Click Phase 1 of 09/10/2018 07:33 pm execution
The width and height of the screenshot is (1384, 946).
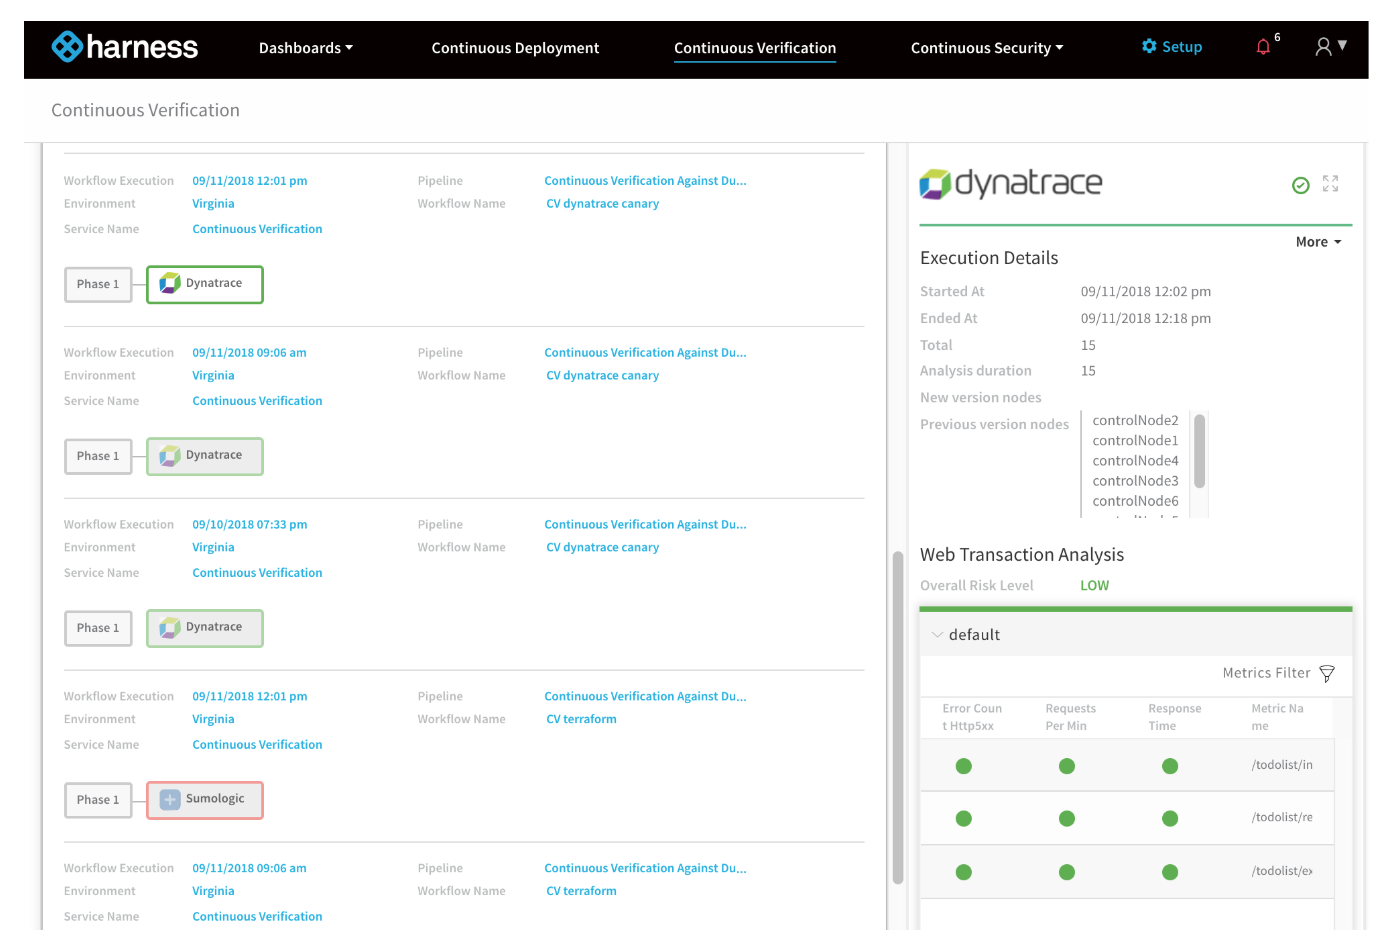point(98,628)
